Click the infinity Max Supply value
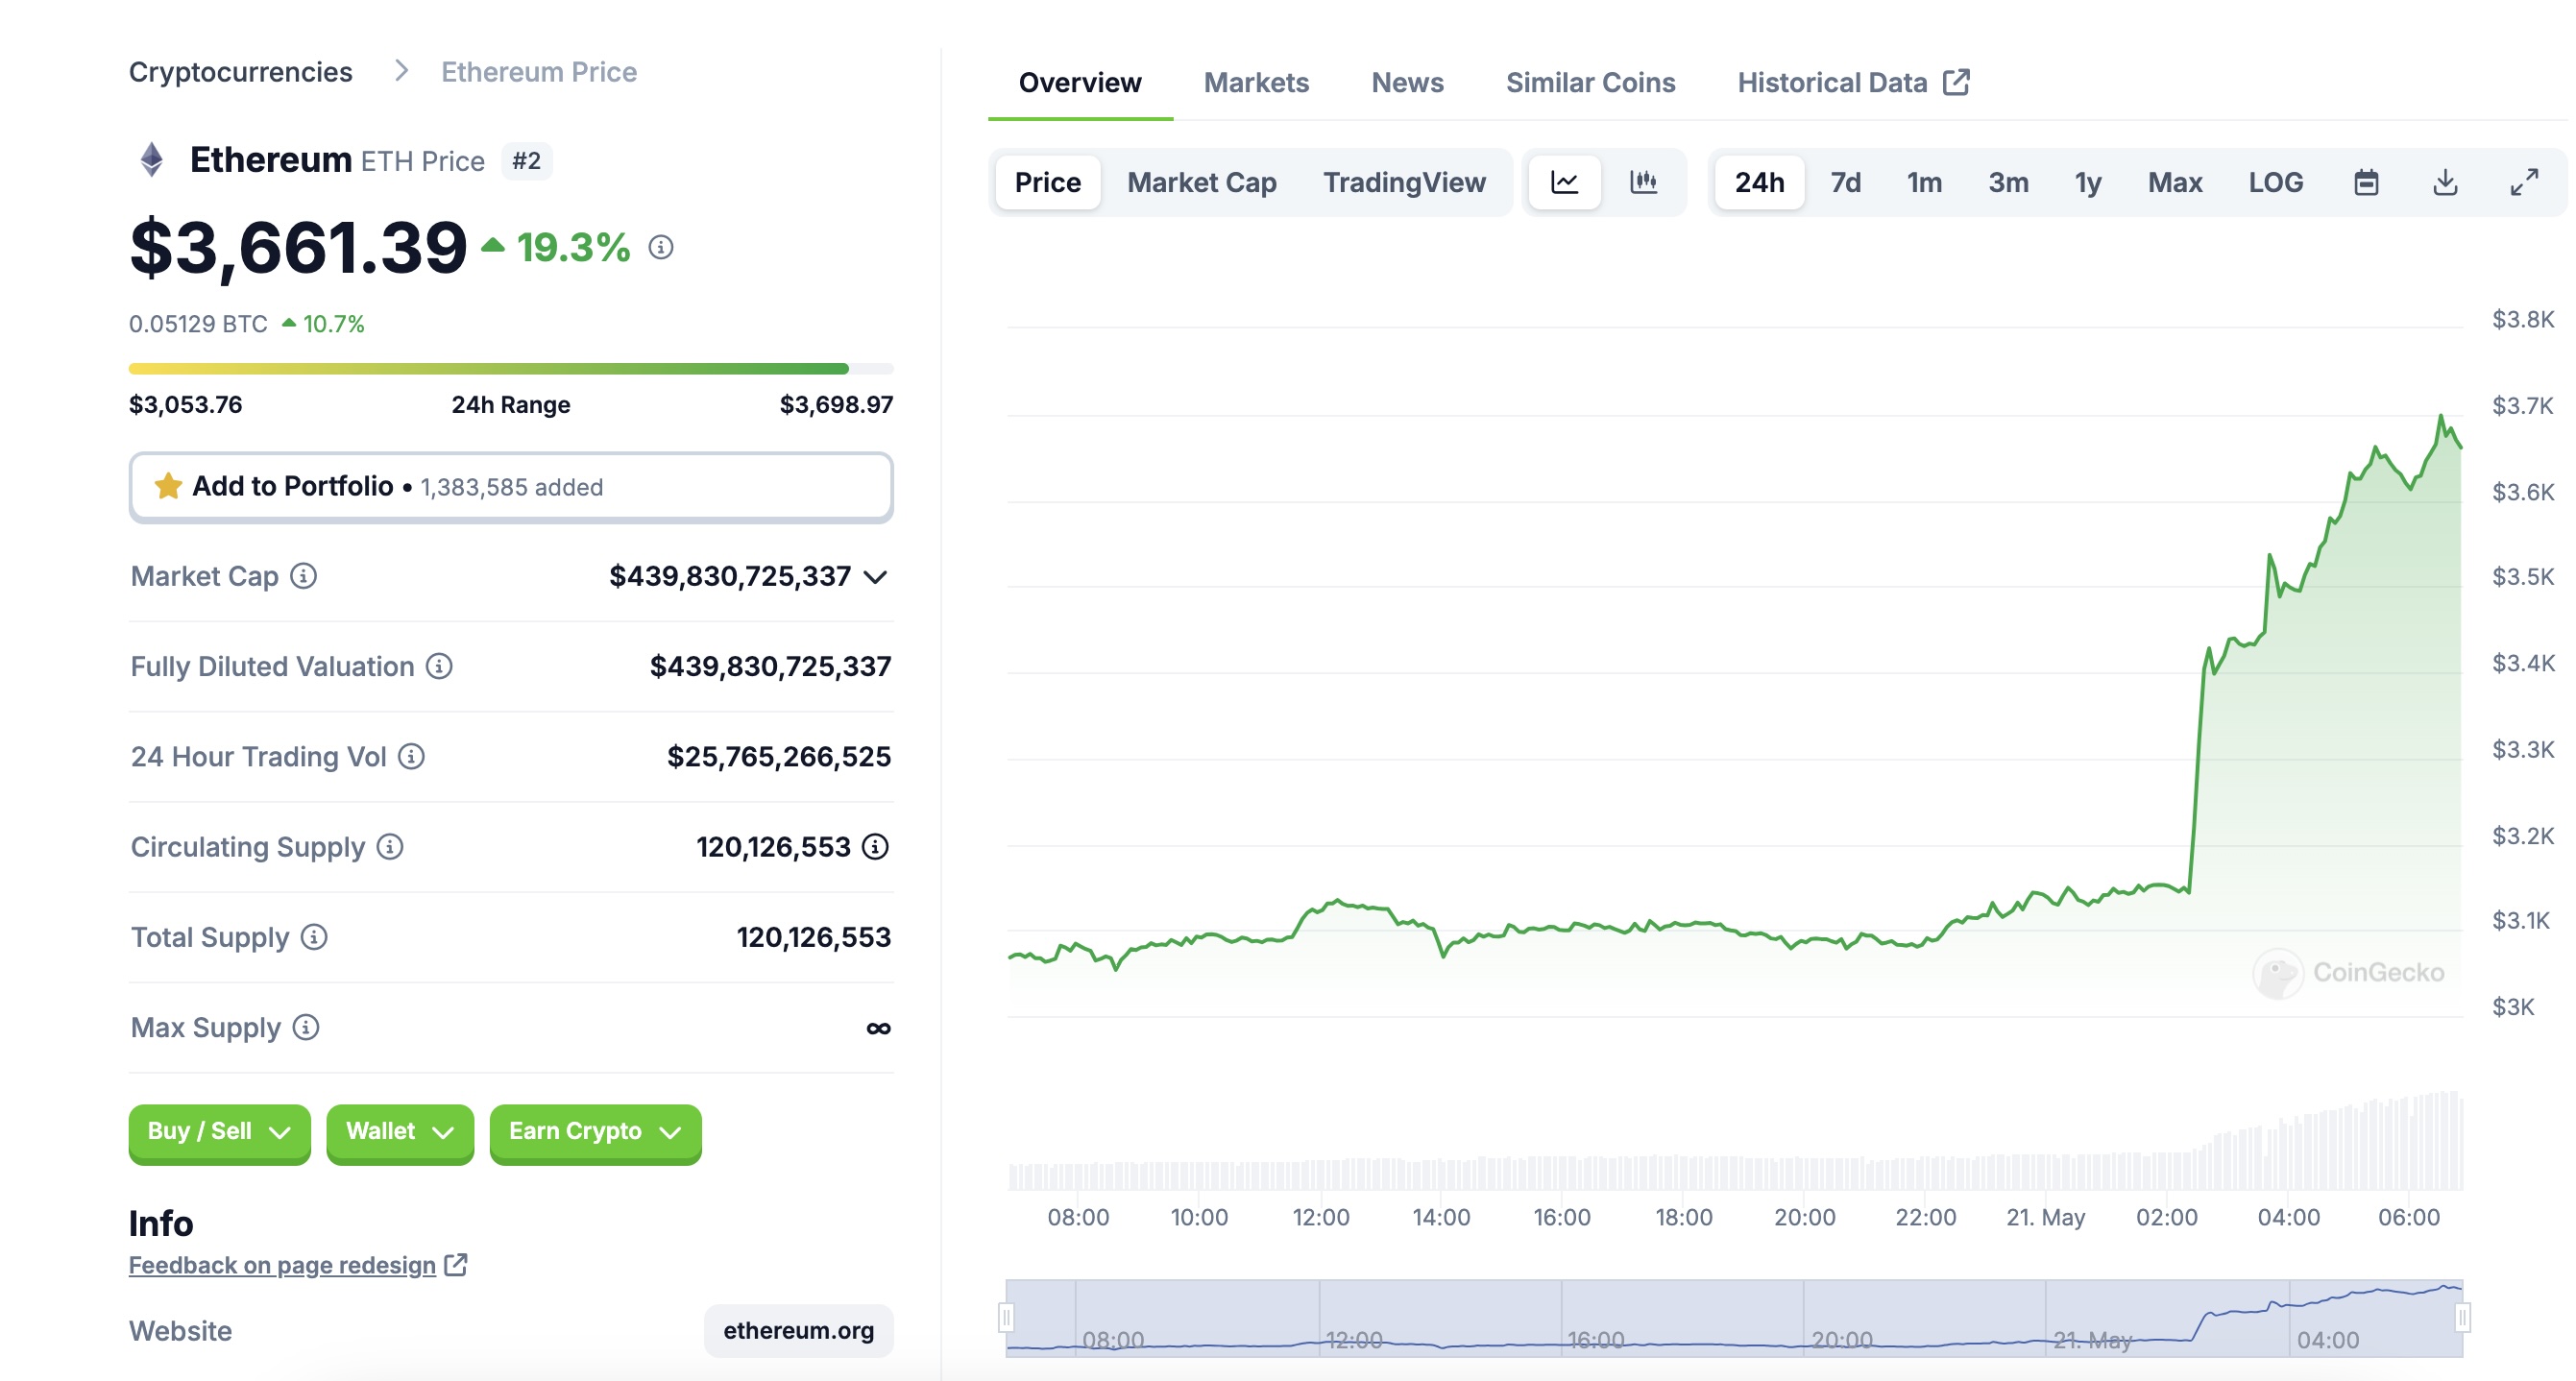This screenshot has width=2576, height=1381. (x=878, y=1028)
